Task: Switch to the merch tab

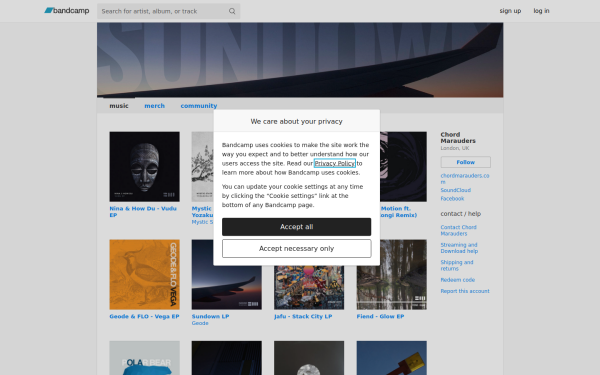Action: click(x=154, y=106)
